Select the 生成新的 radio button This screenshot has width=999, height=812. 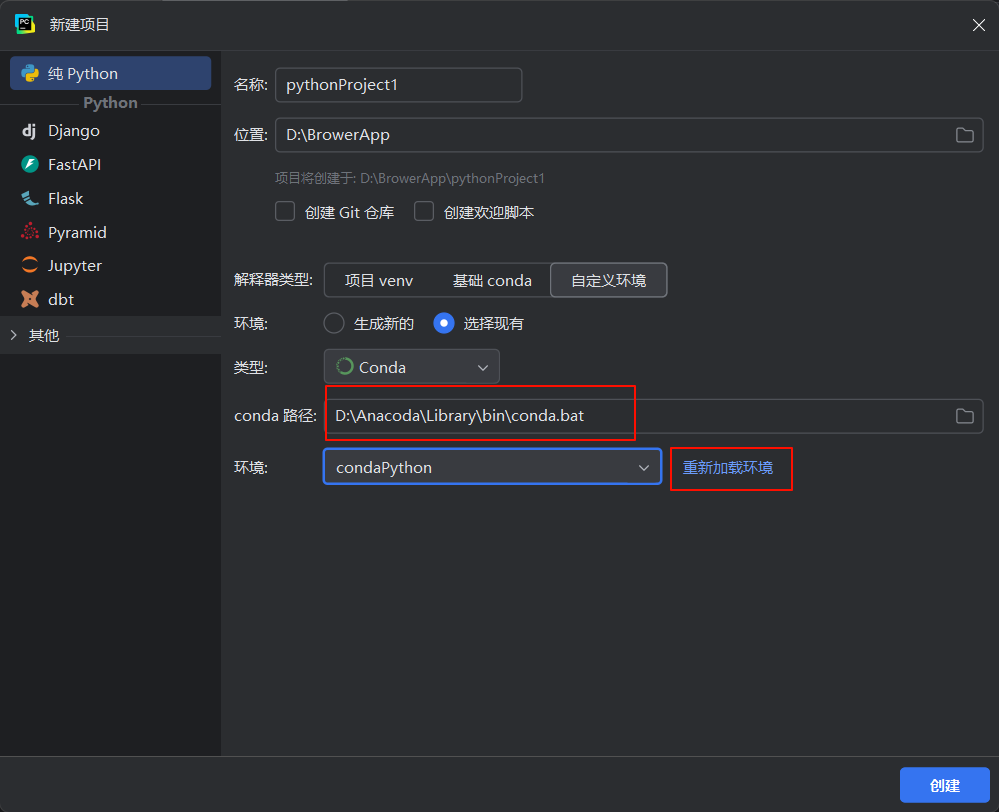point(334,323)
